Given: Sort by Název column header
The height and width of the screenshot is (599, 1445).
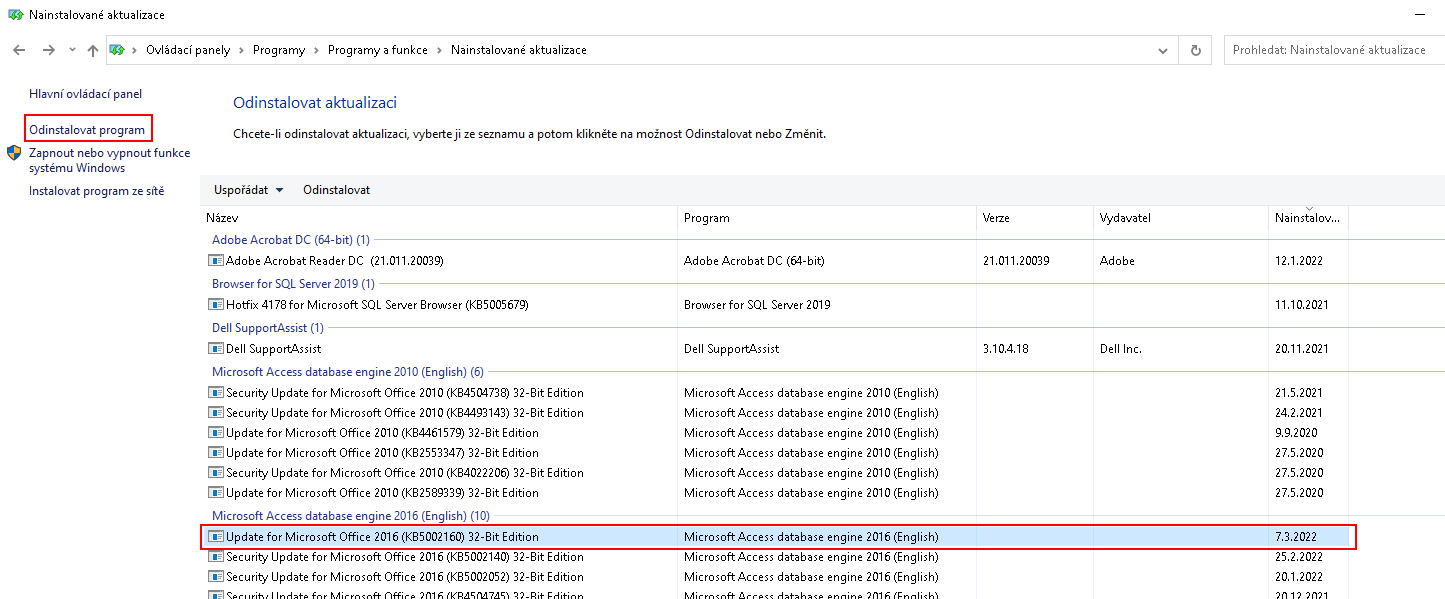Looking at the screenshot, I should tap(438, 218).
